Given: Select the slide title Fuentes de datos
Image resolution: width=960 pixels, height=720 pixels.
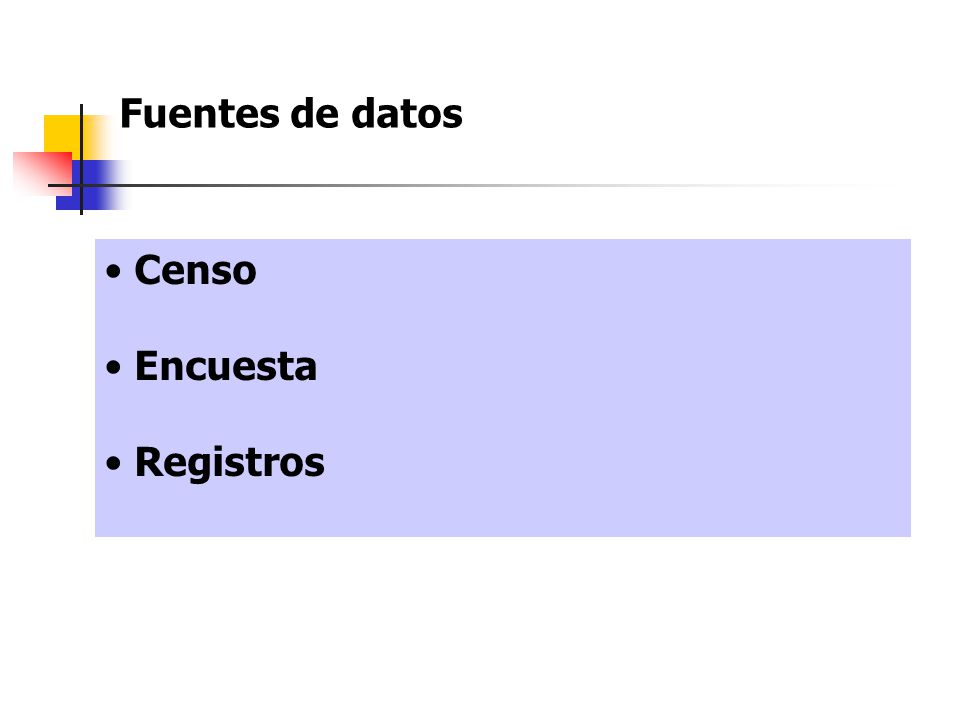Looking at the screenshot, I should (291, 114).
